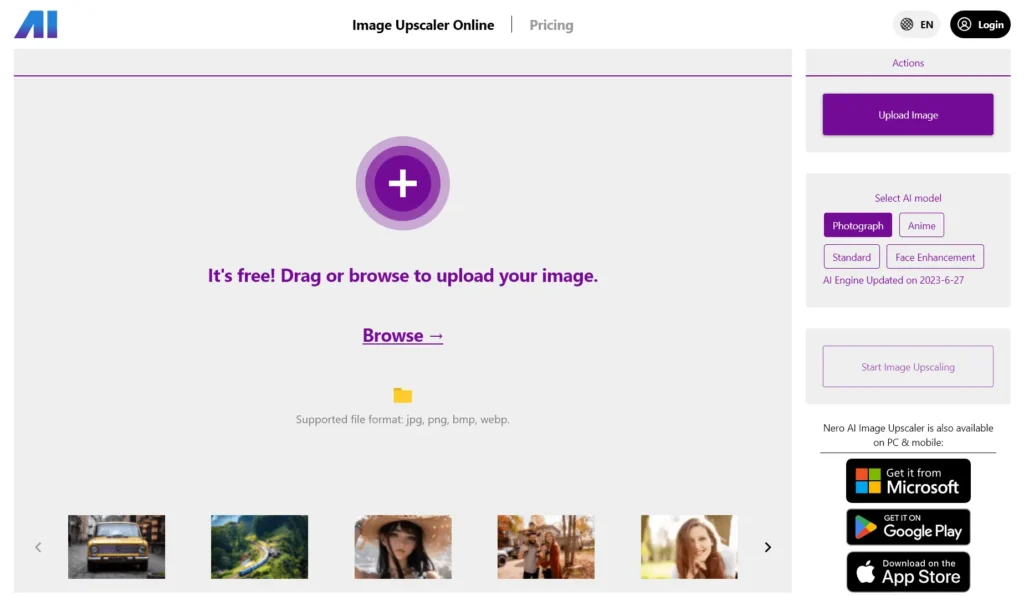
Task: Advance the carousel with the right arrow
Action: tap(767, 547)
